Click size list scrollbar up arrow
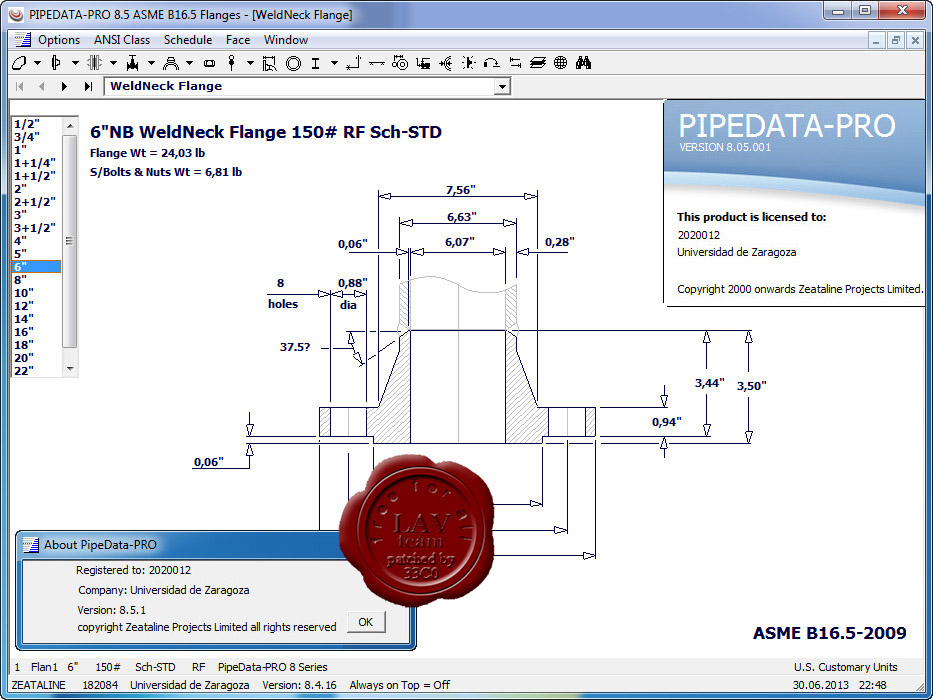This screenshot has width=933, height=700. [x=70, y=126]
